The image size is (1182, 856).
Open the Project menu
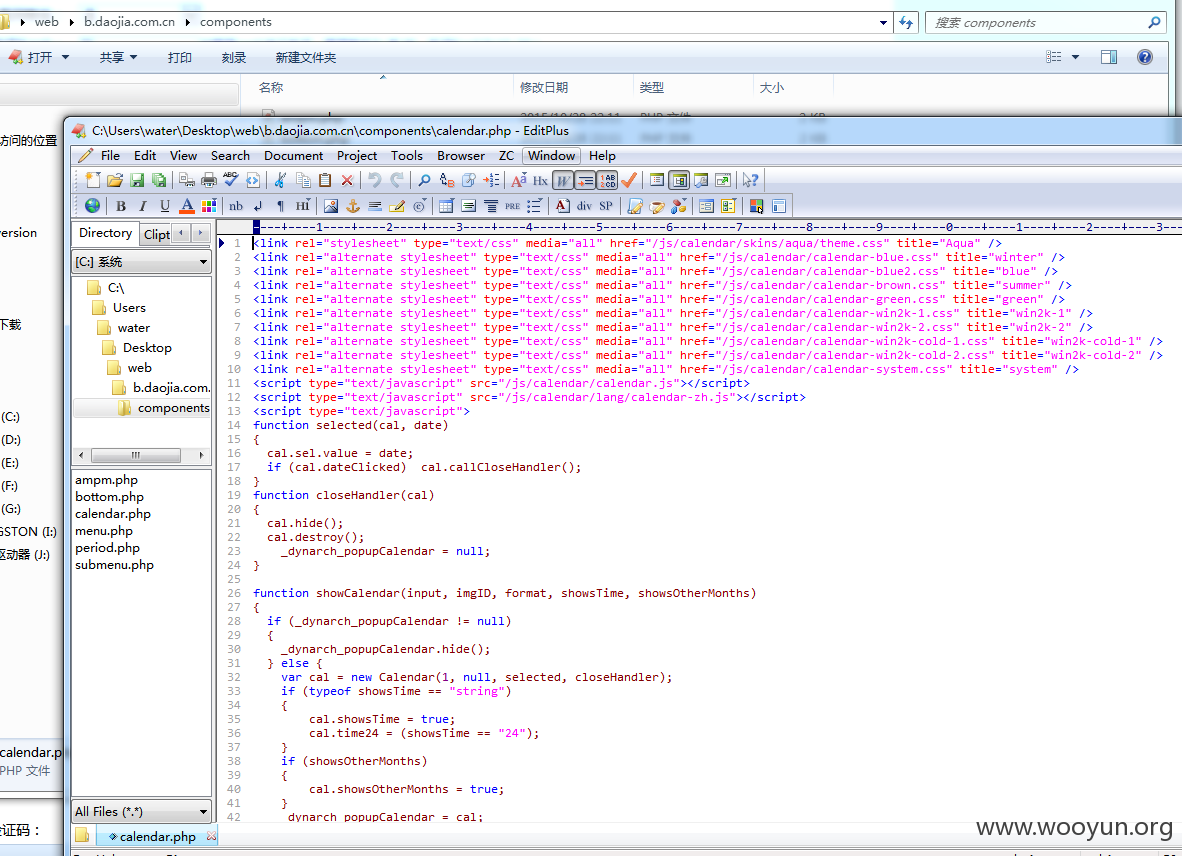357,155
